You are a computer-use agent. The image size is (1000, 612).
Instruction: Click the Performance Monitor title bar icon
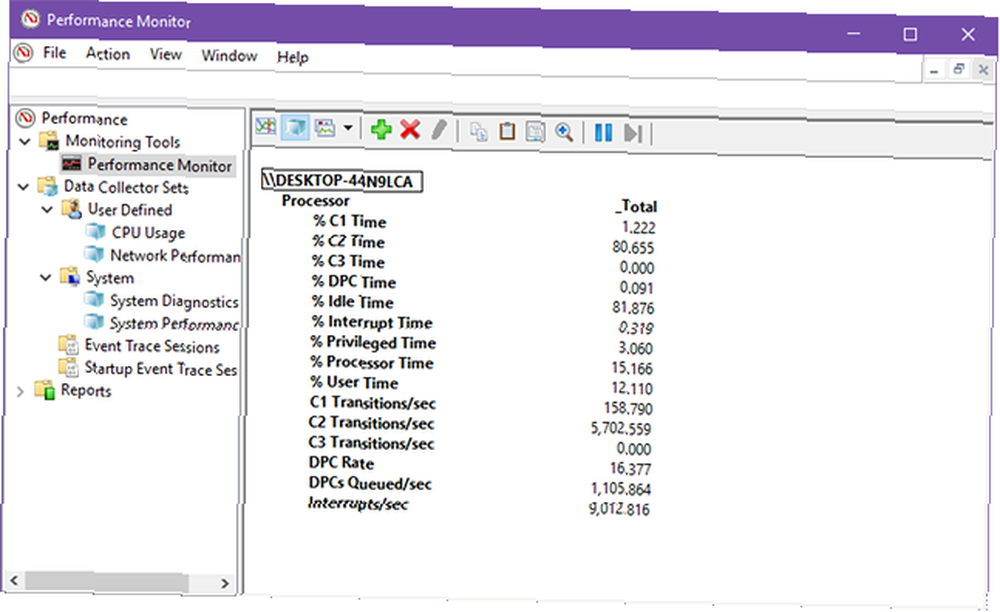30,20
